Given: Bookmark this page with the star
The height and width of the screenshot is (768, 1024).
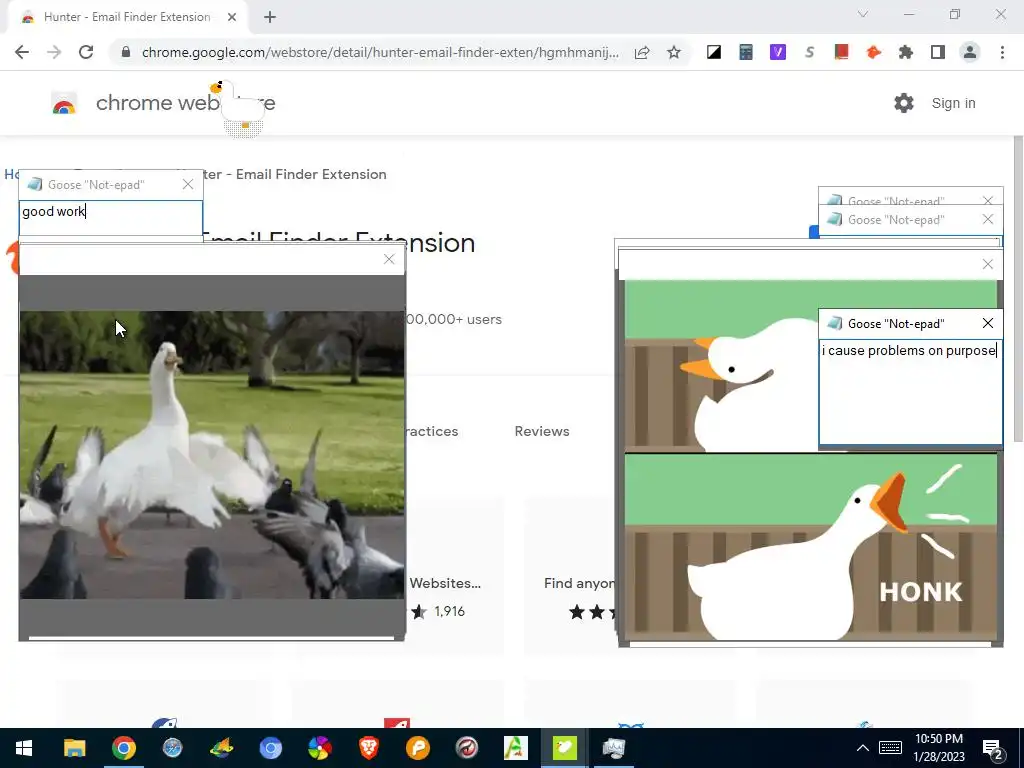Looking at the screenshot, I should pyautogui.click(x=674, y=52).
